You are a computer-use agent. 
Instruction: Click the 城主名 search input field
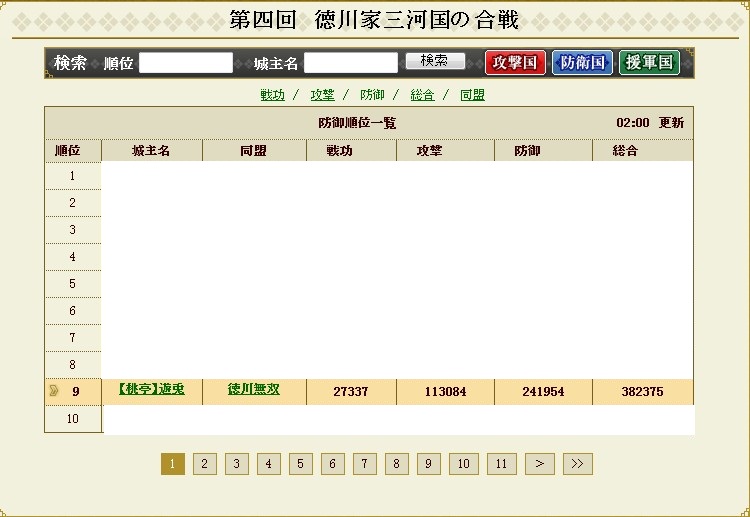point(351,63)
